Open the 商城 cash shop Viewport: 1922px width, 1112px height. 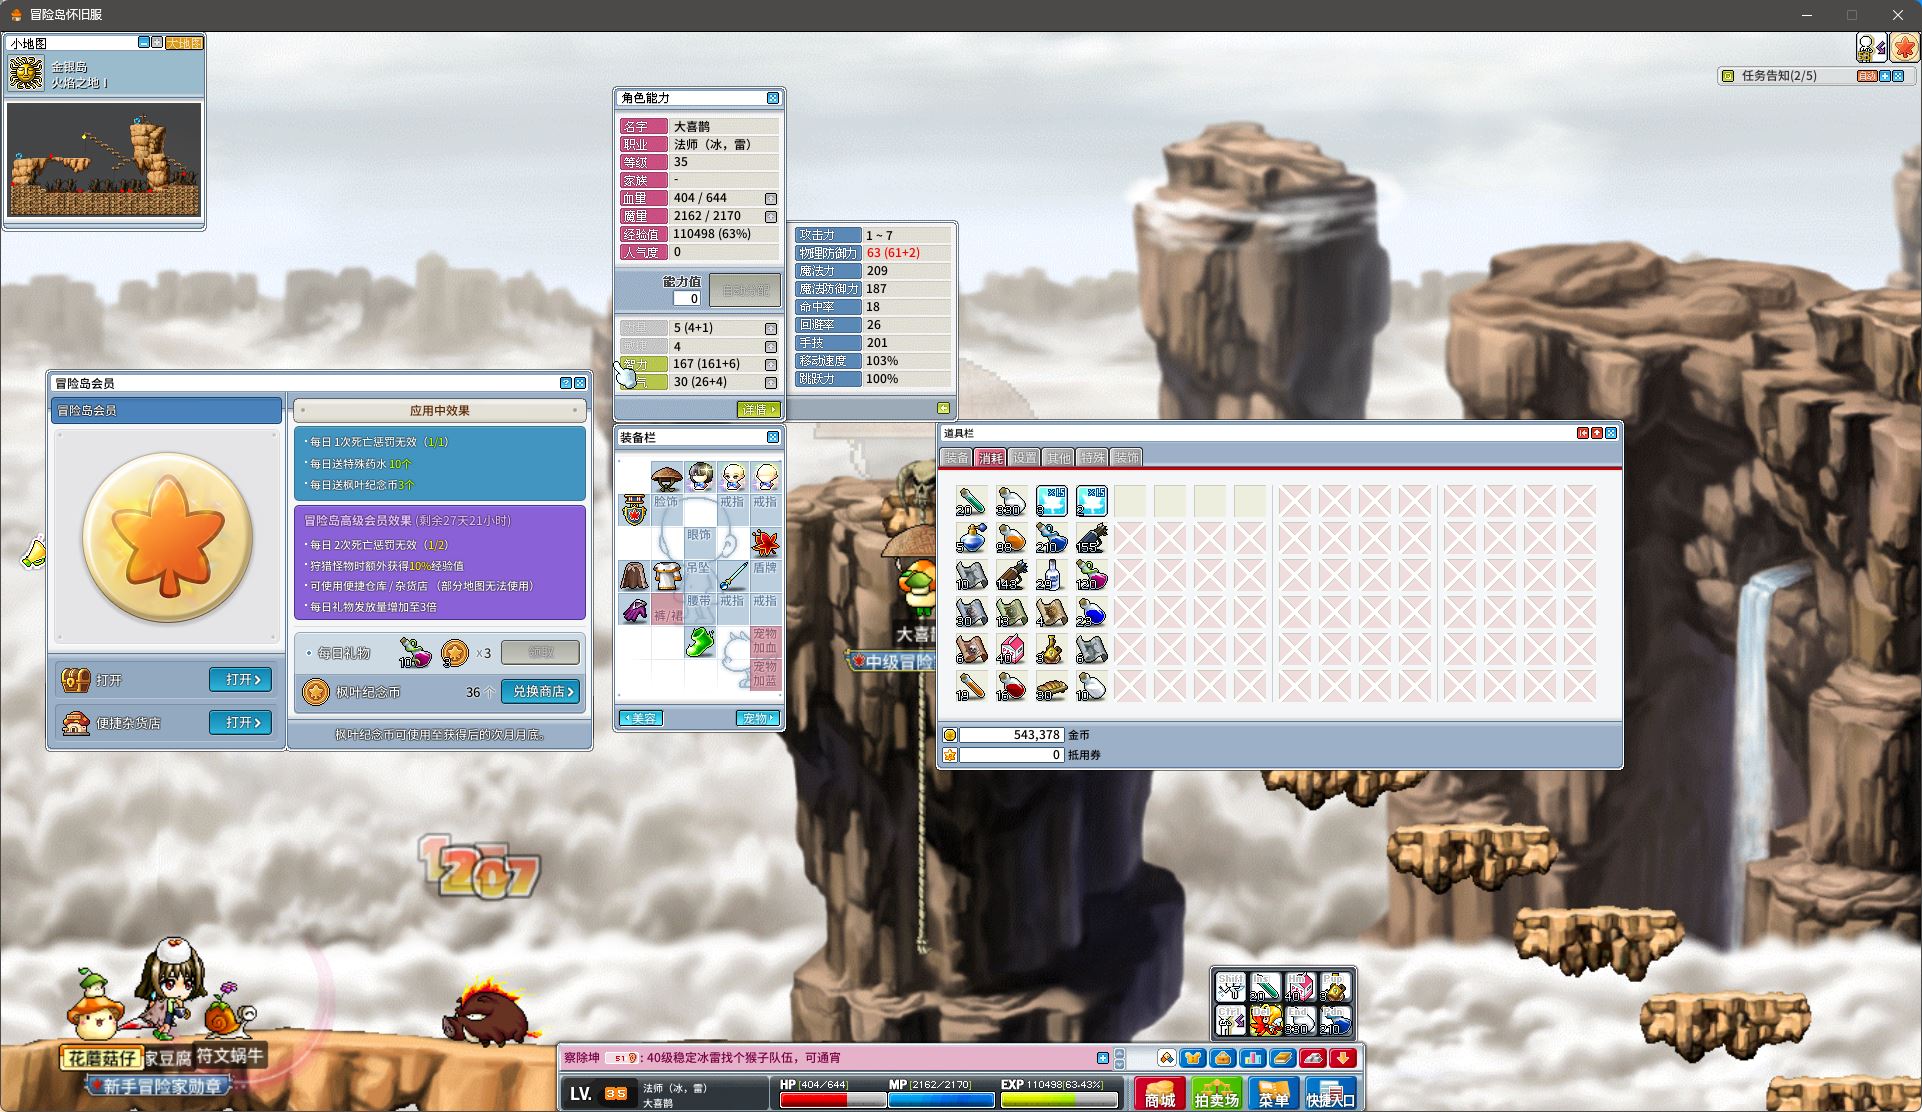coord(1160,1093)
